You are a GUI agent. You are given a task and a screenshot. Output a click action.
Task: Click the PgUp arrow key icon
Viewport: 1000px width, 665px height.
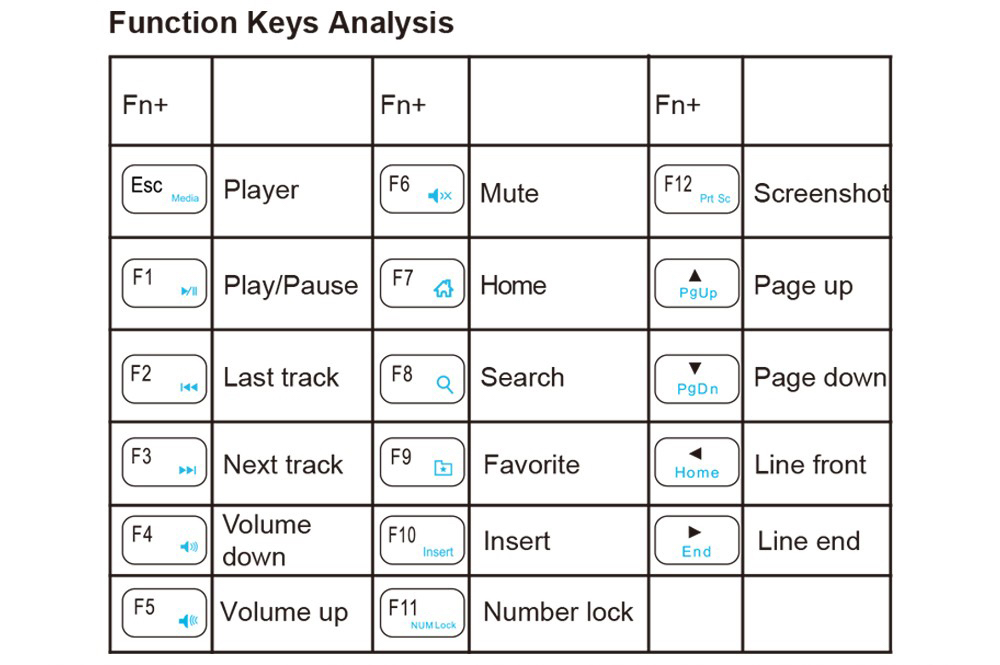pos(696,283)
